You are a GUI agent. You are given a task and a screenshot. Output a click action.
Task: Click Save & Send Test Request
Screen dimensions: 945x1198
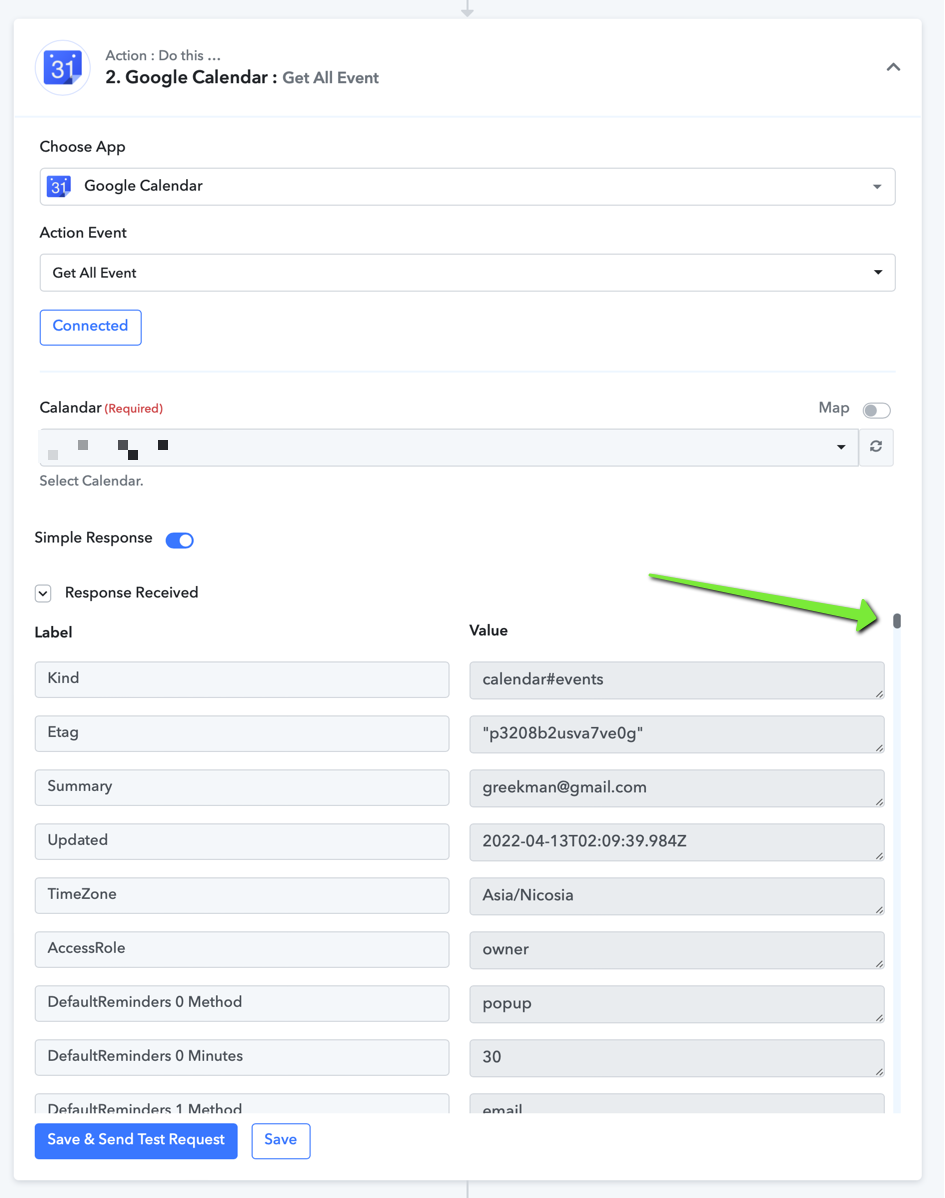(136, 1141)
